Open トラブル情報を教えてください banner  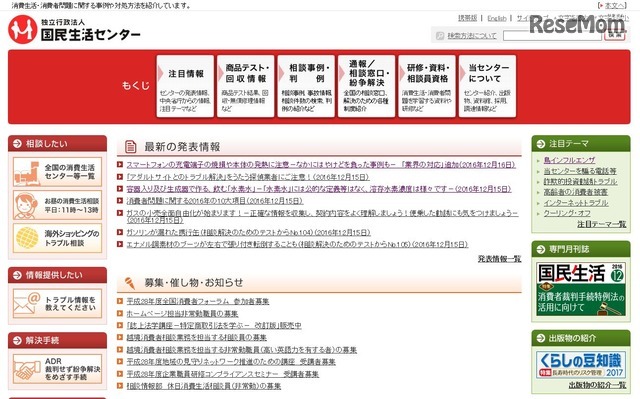(57, 304)
